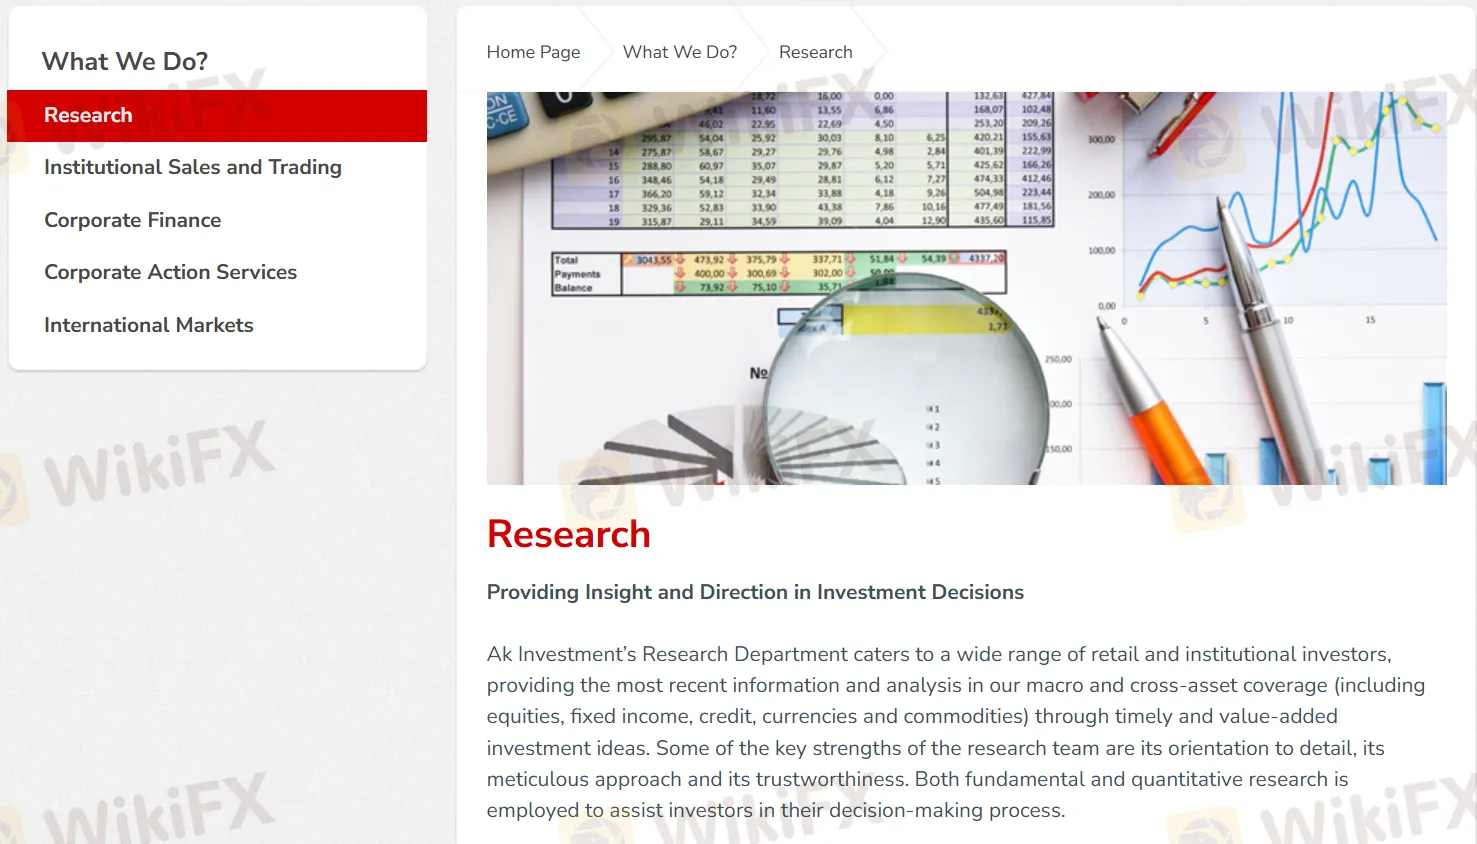Select Institutional Sales and Trading in sidebar

click(192, 168)
